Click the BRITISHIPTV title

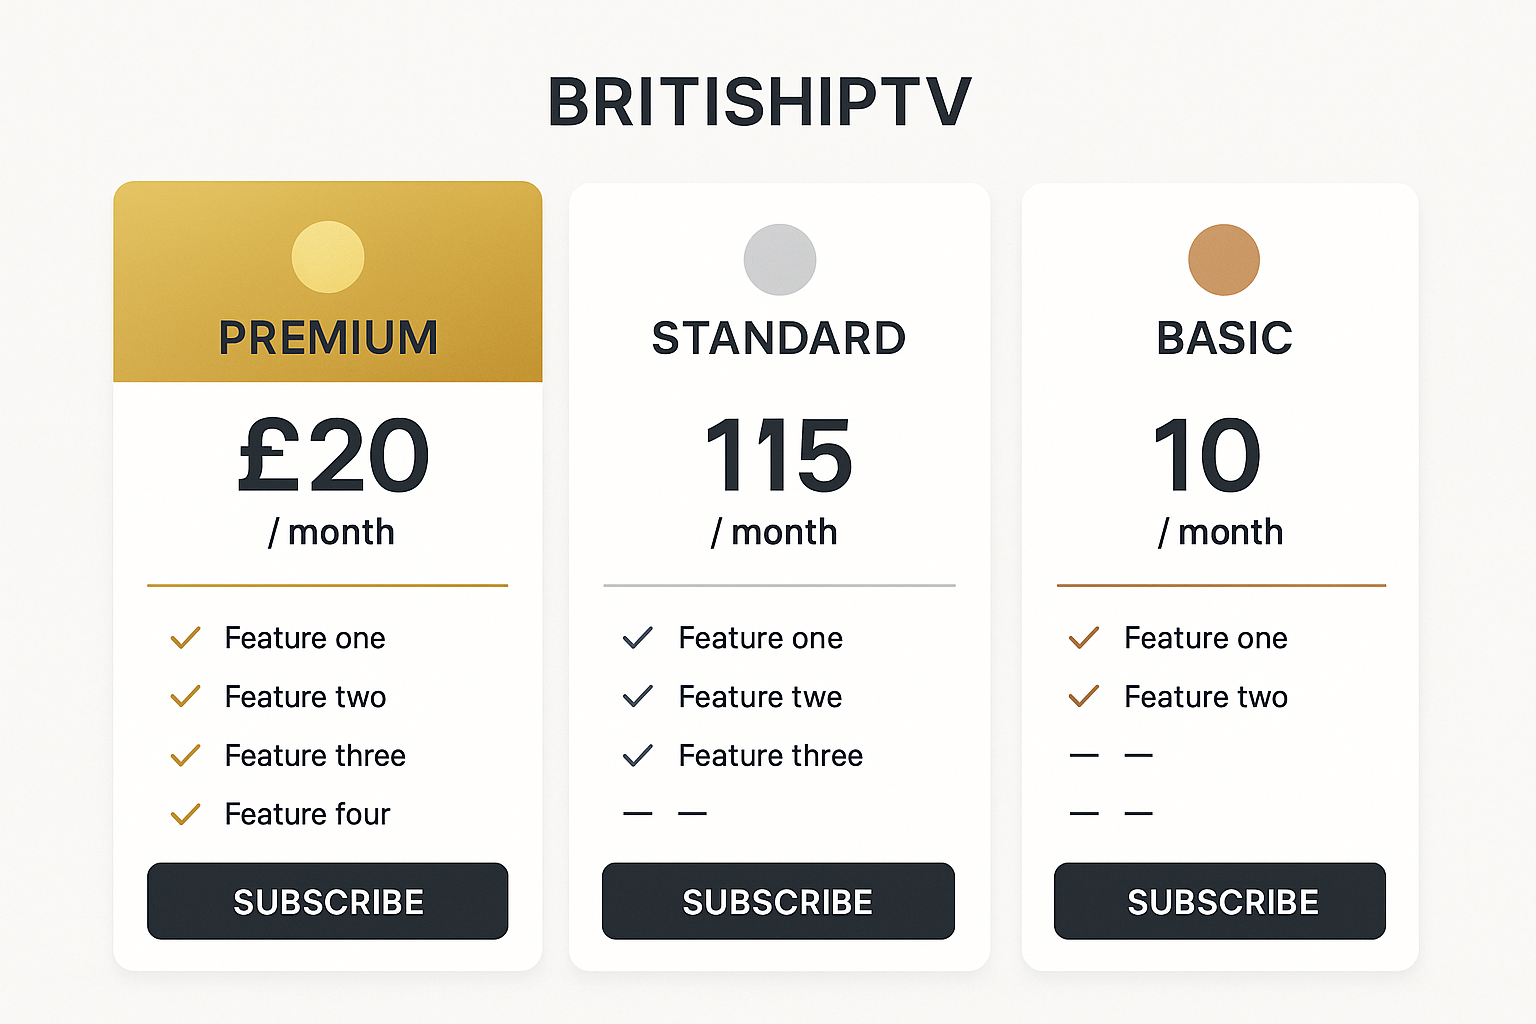[760, 102]
